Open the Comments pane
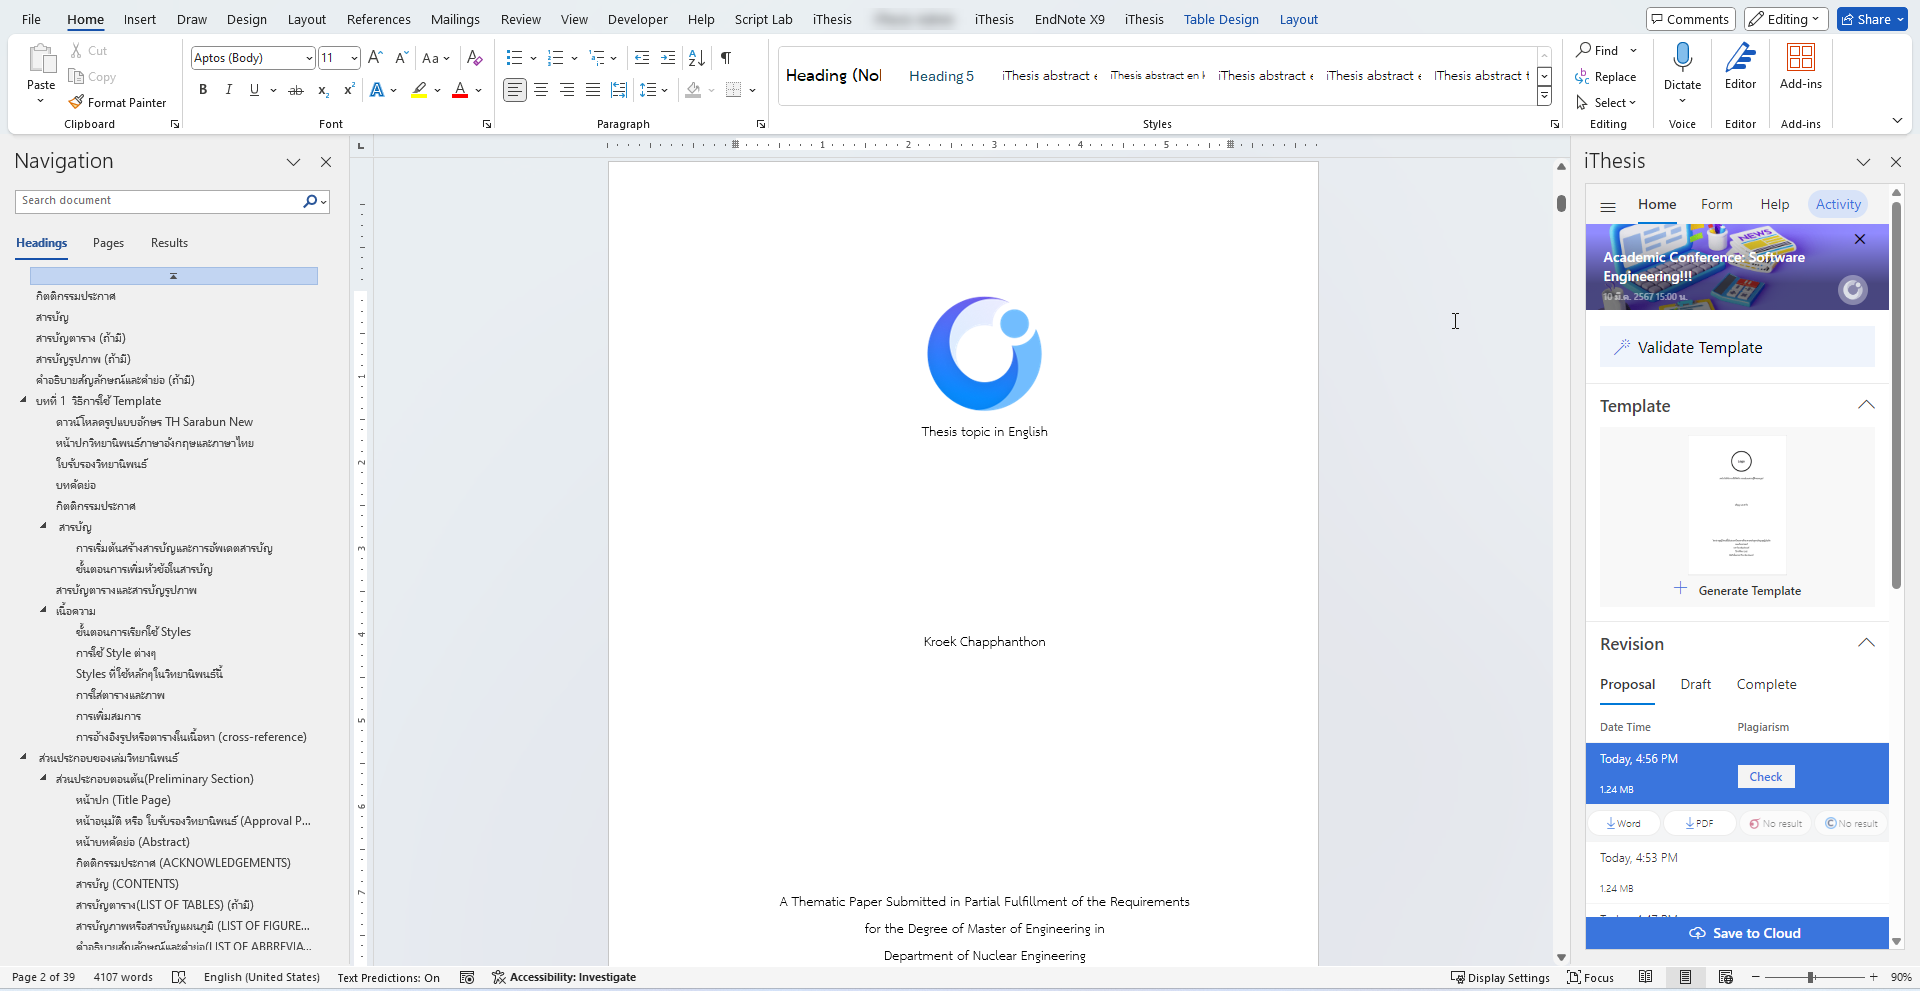 [x=1691, y=19]
